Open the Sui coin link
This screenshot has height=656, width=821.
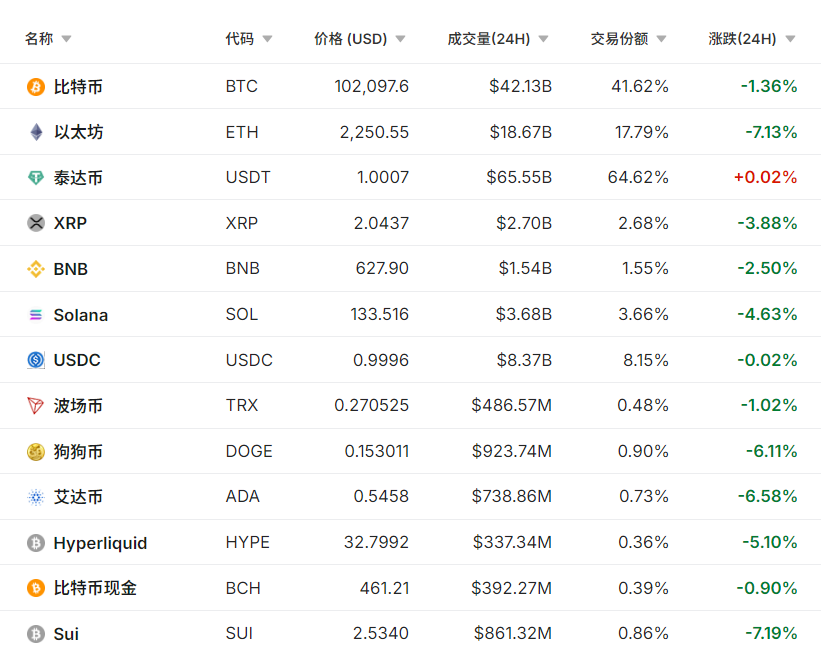pos(66,634)
